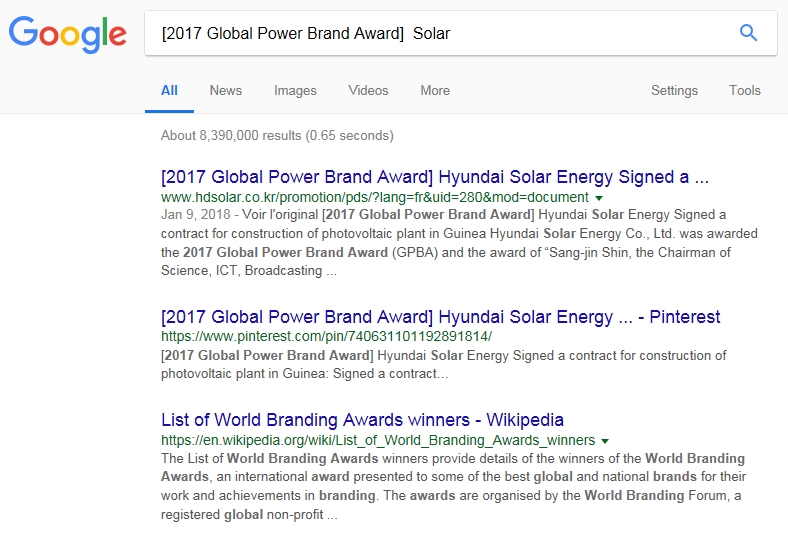788x546 pixels.
Task: Click the Google logo
Action: [x=68, y=34]
